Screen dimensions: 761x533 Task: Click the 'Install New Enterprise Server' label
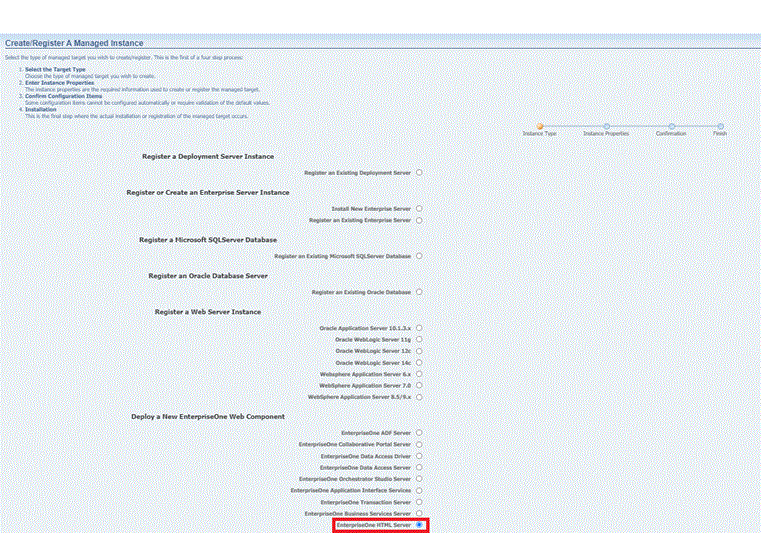[x=371, y=209]
